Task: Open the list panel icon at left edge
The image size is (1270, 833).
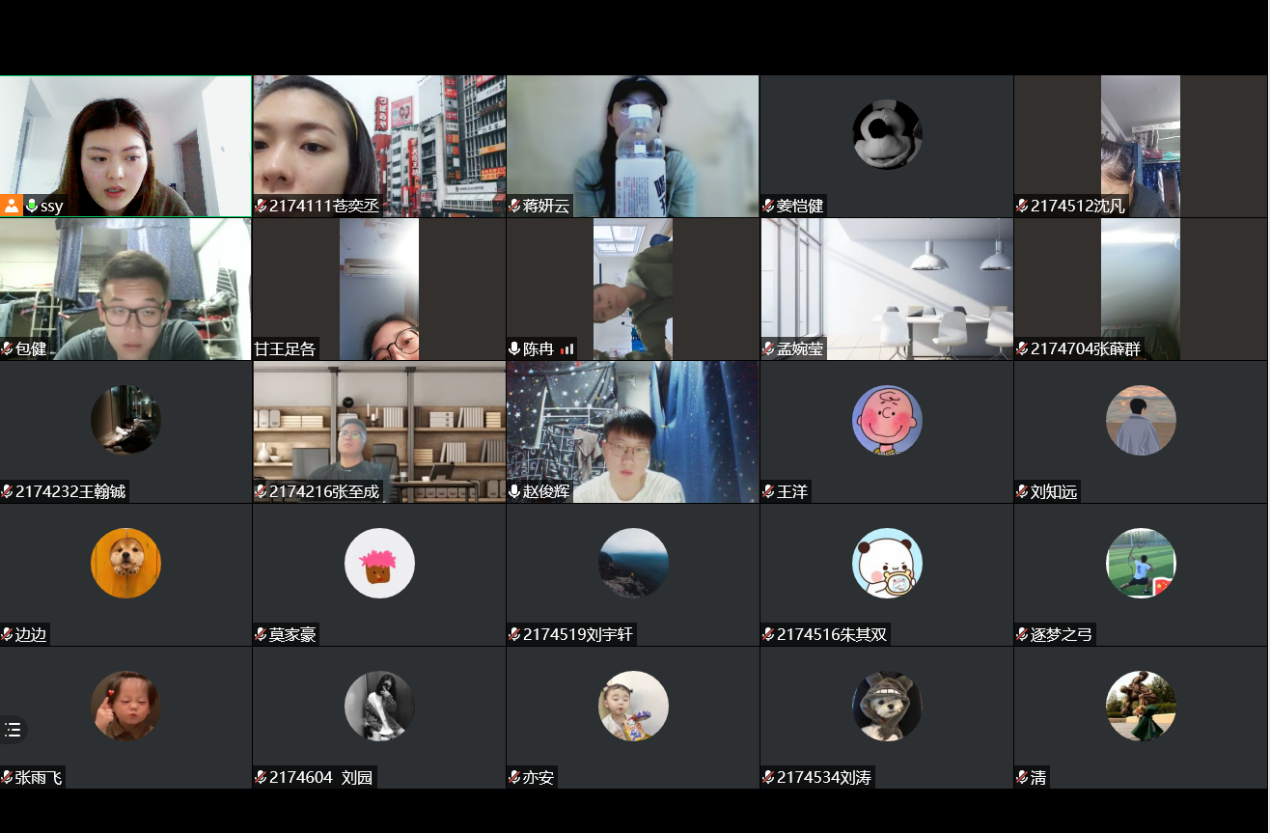Action: 12,729
